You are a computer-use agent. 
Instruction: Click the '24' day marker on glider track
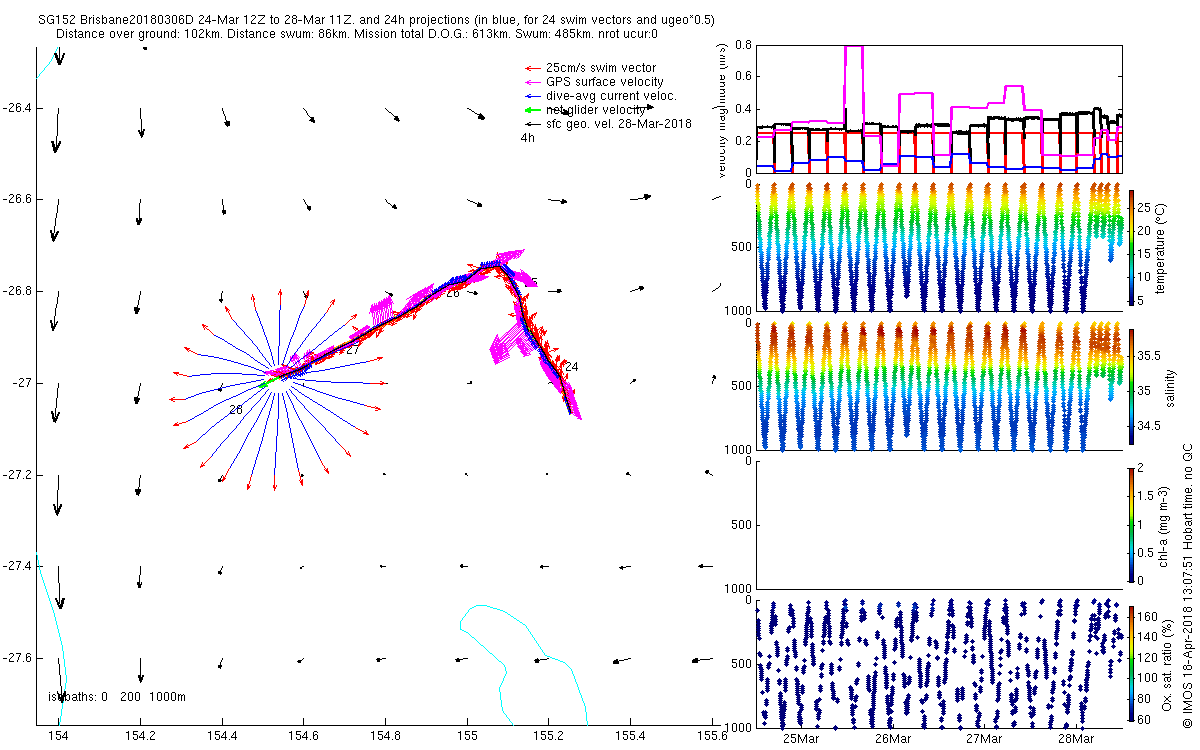coord(572,367)
